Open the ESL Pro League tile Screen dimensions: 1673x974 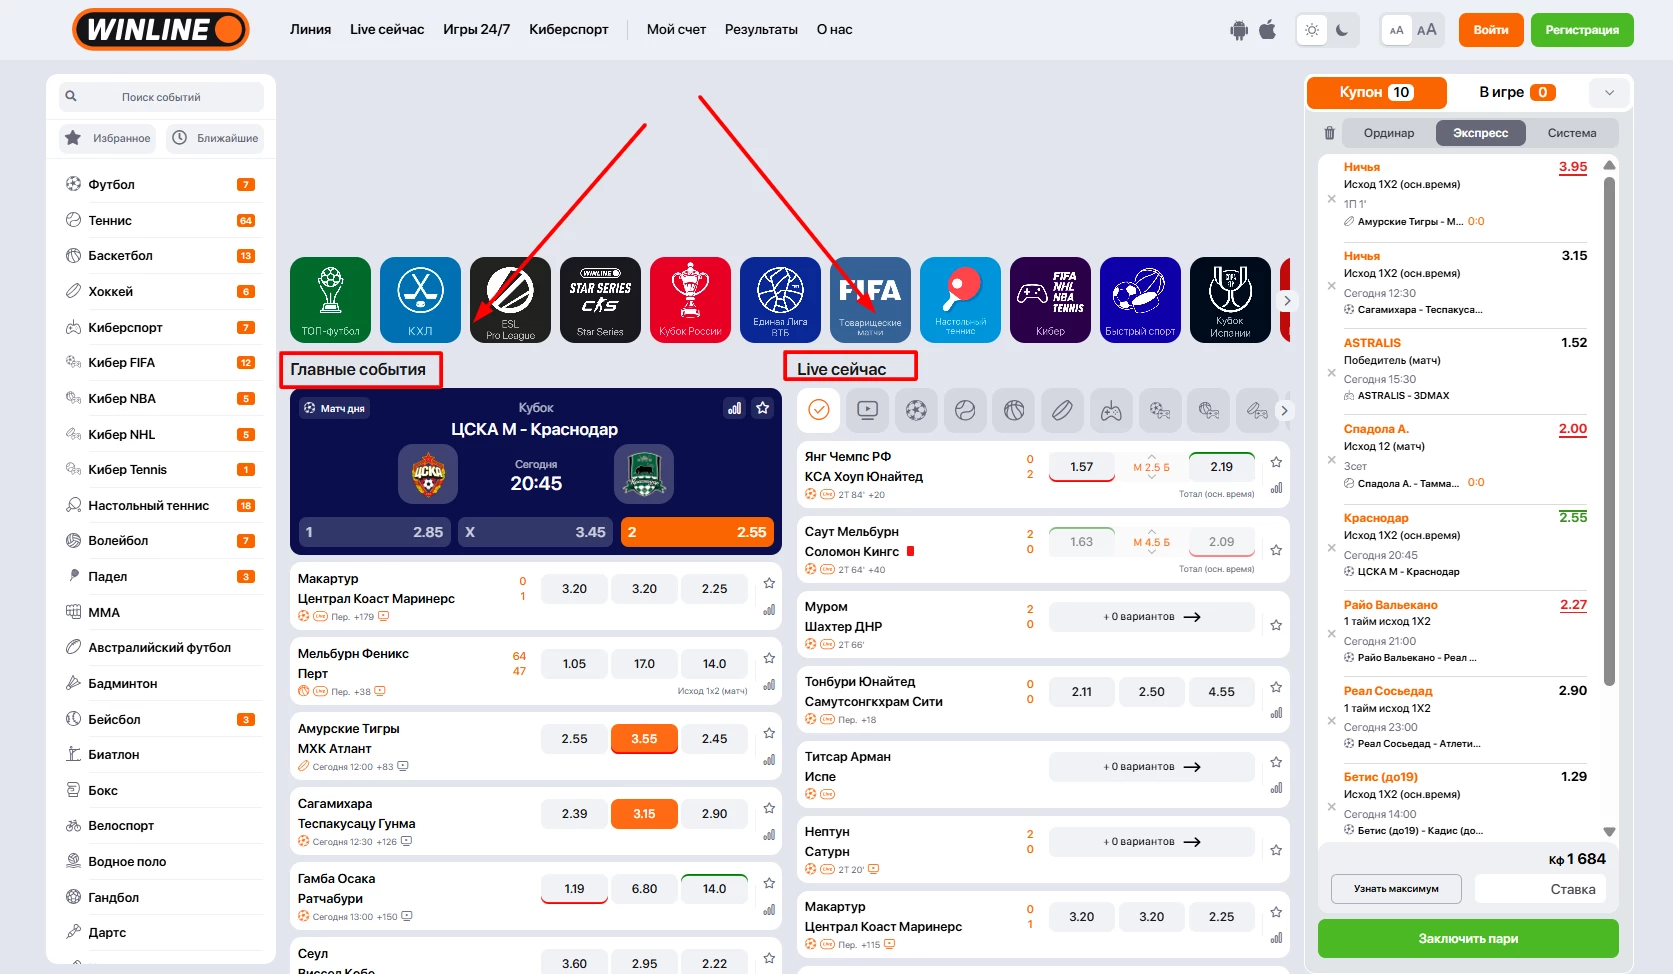pyautogui.click(x=510, y=299)
